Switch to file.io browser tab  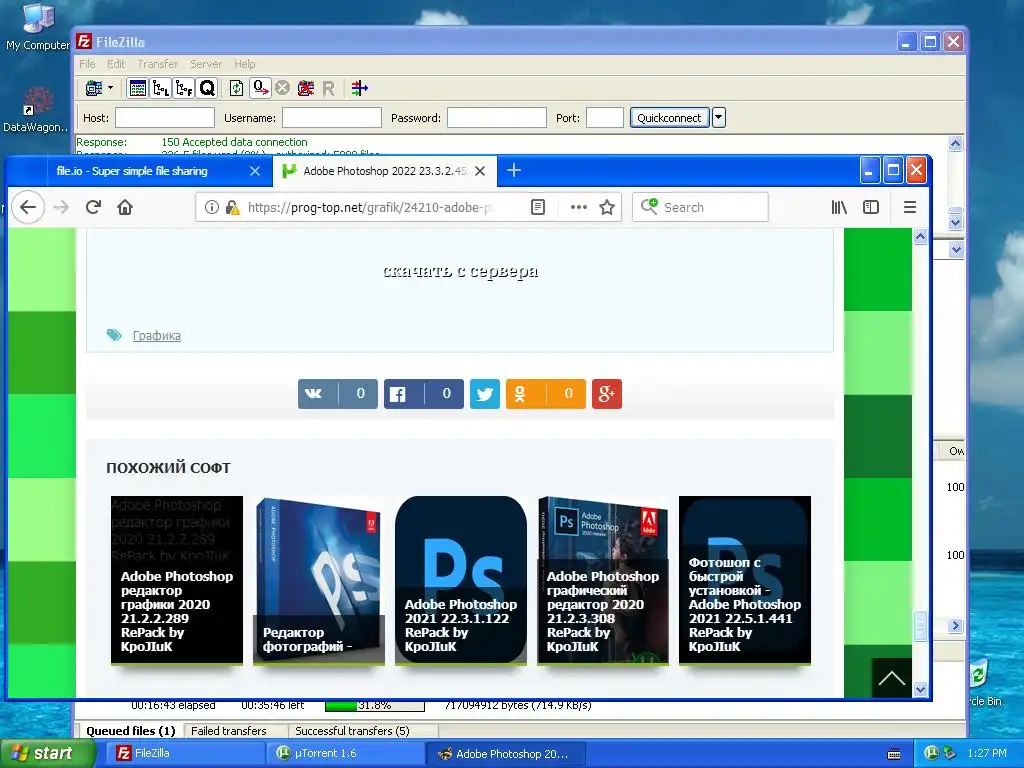coord(132,171)
